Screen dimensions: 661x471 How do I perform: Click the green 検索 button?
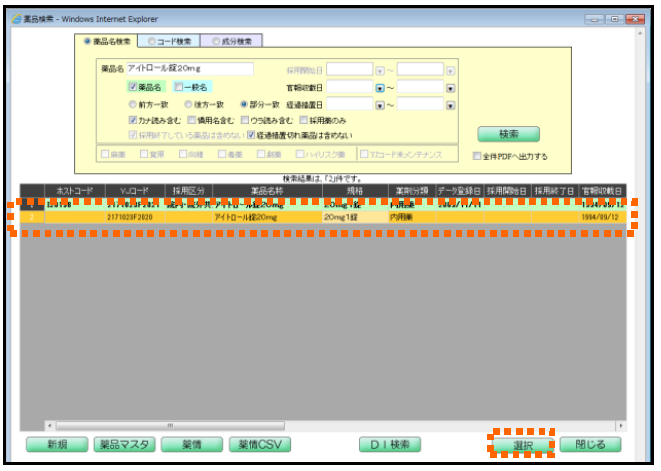click(507, 134)
